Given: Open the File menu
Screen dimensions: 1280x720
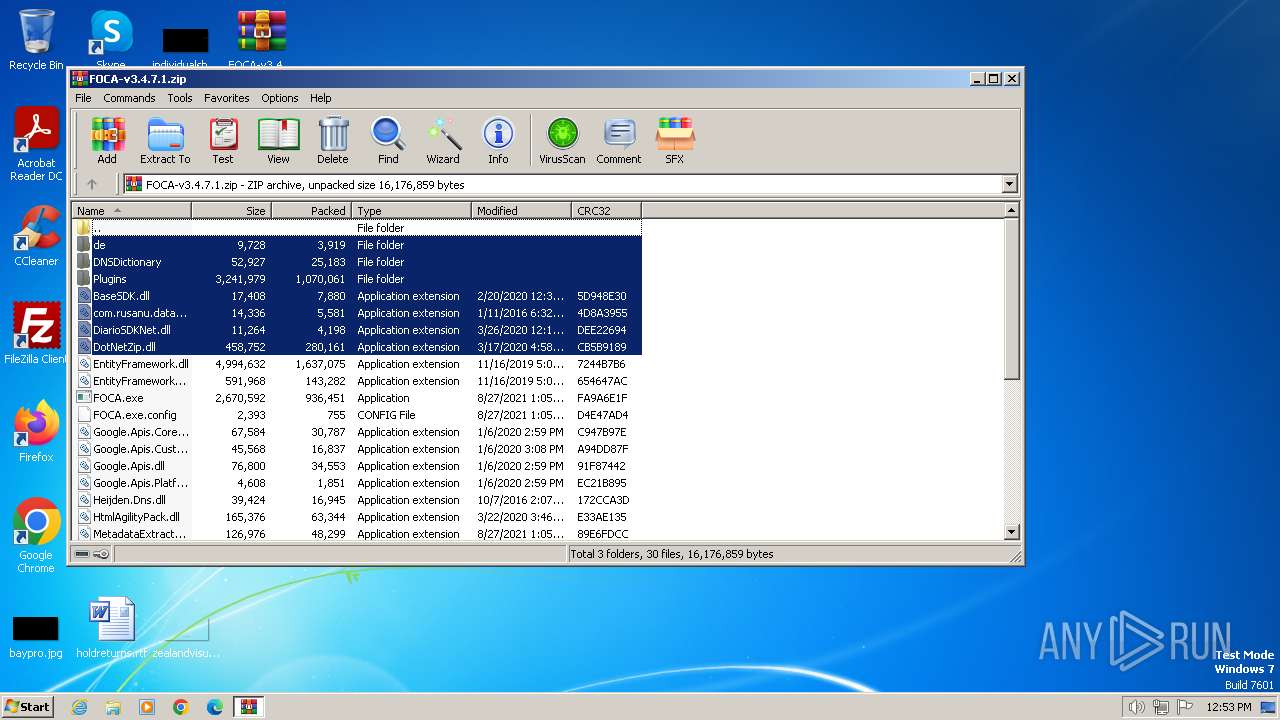Looking at the screenshot, I should (83, 98).
